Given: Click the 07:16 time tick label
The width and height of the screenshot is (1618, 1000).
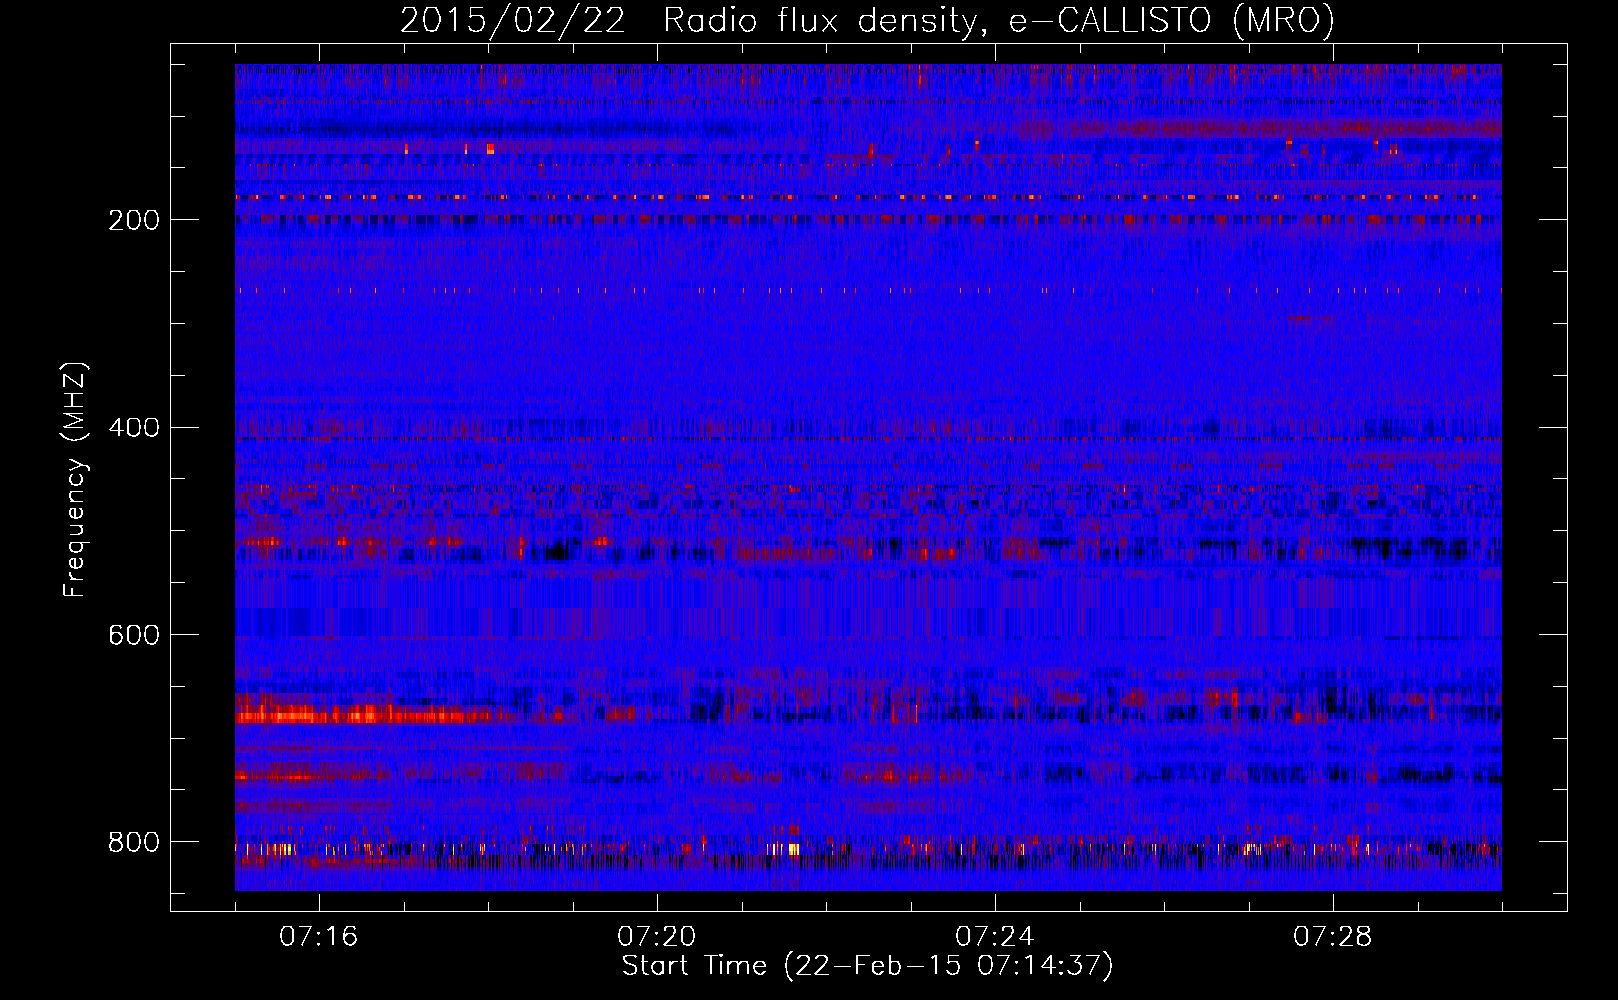Looking at the screenshot, I should [x=319, y=937].
